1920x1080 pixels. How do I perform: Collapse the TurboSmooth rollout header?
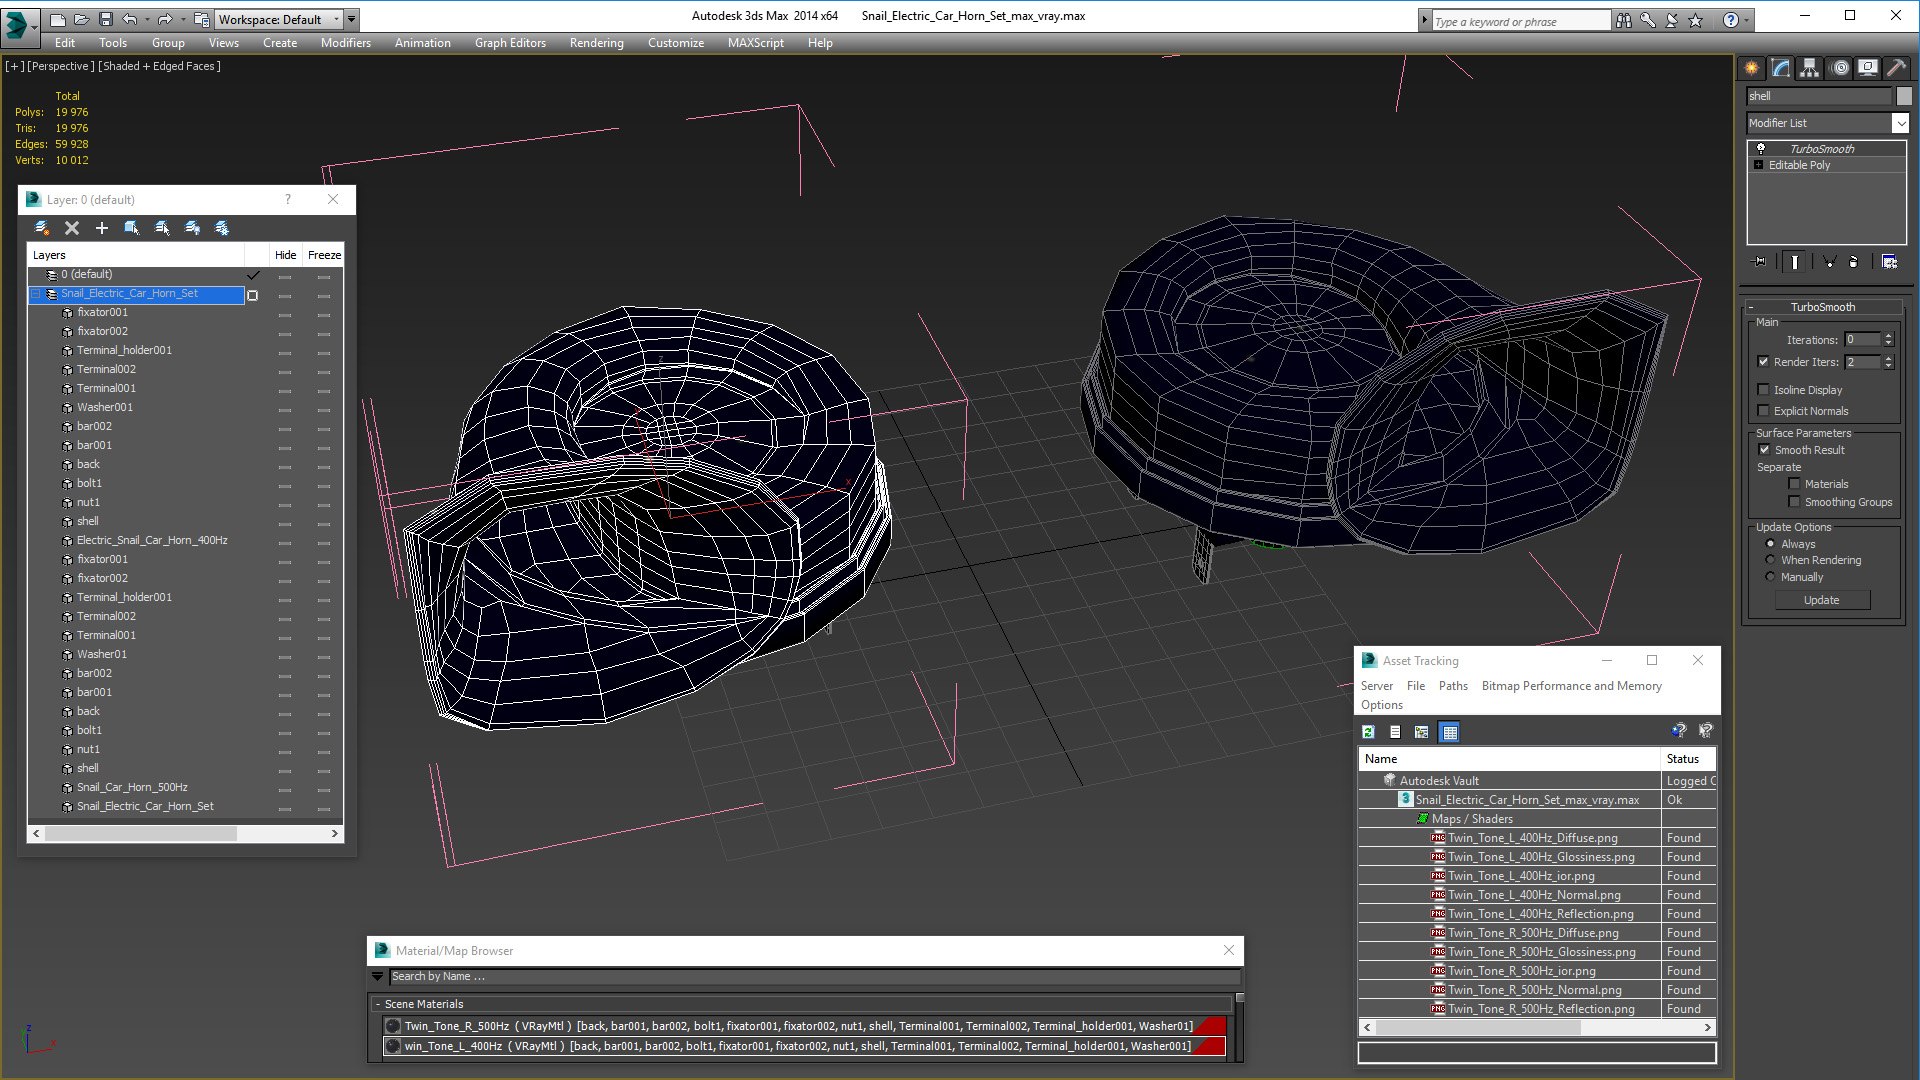coord(1822,307)
